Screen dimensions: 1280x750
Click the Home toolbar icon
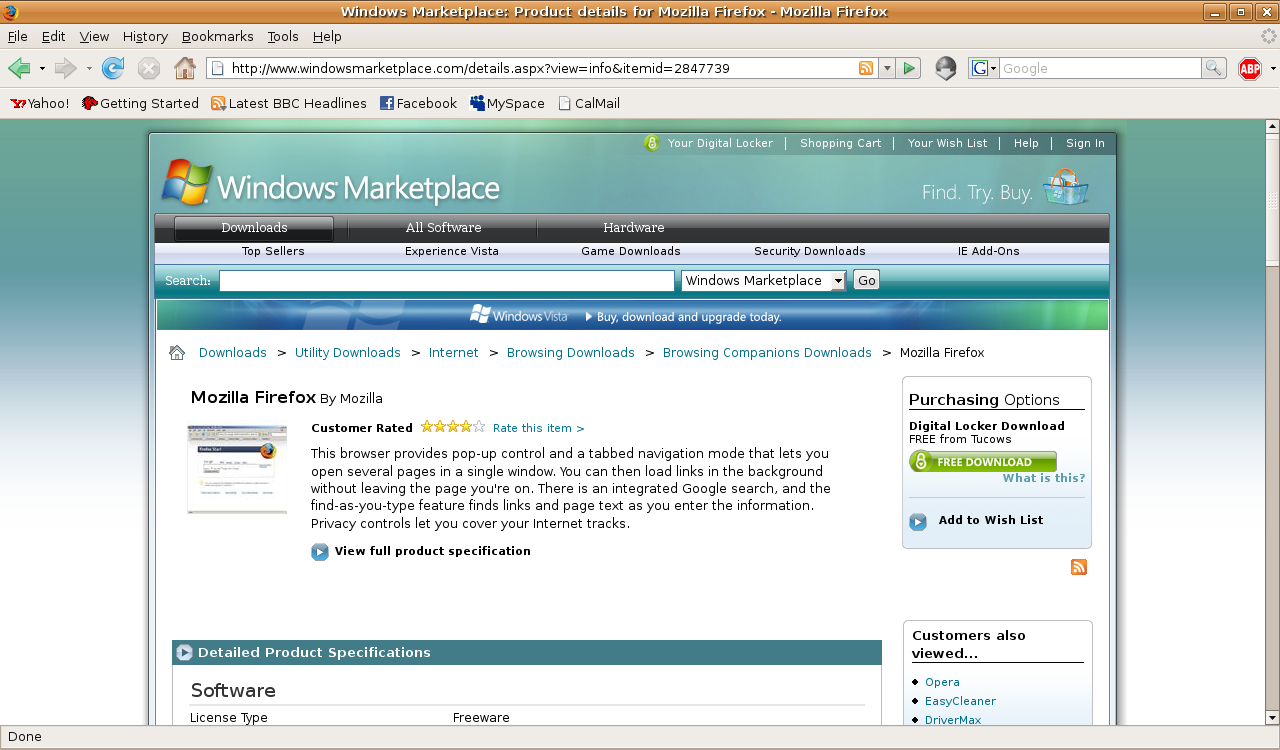pyautogui.click(x=185, y=68)
